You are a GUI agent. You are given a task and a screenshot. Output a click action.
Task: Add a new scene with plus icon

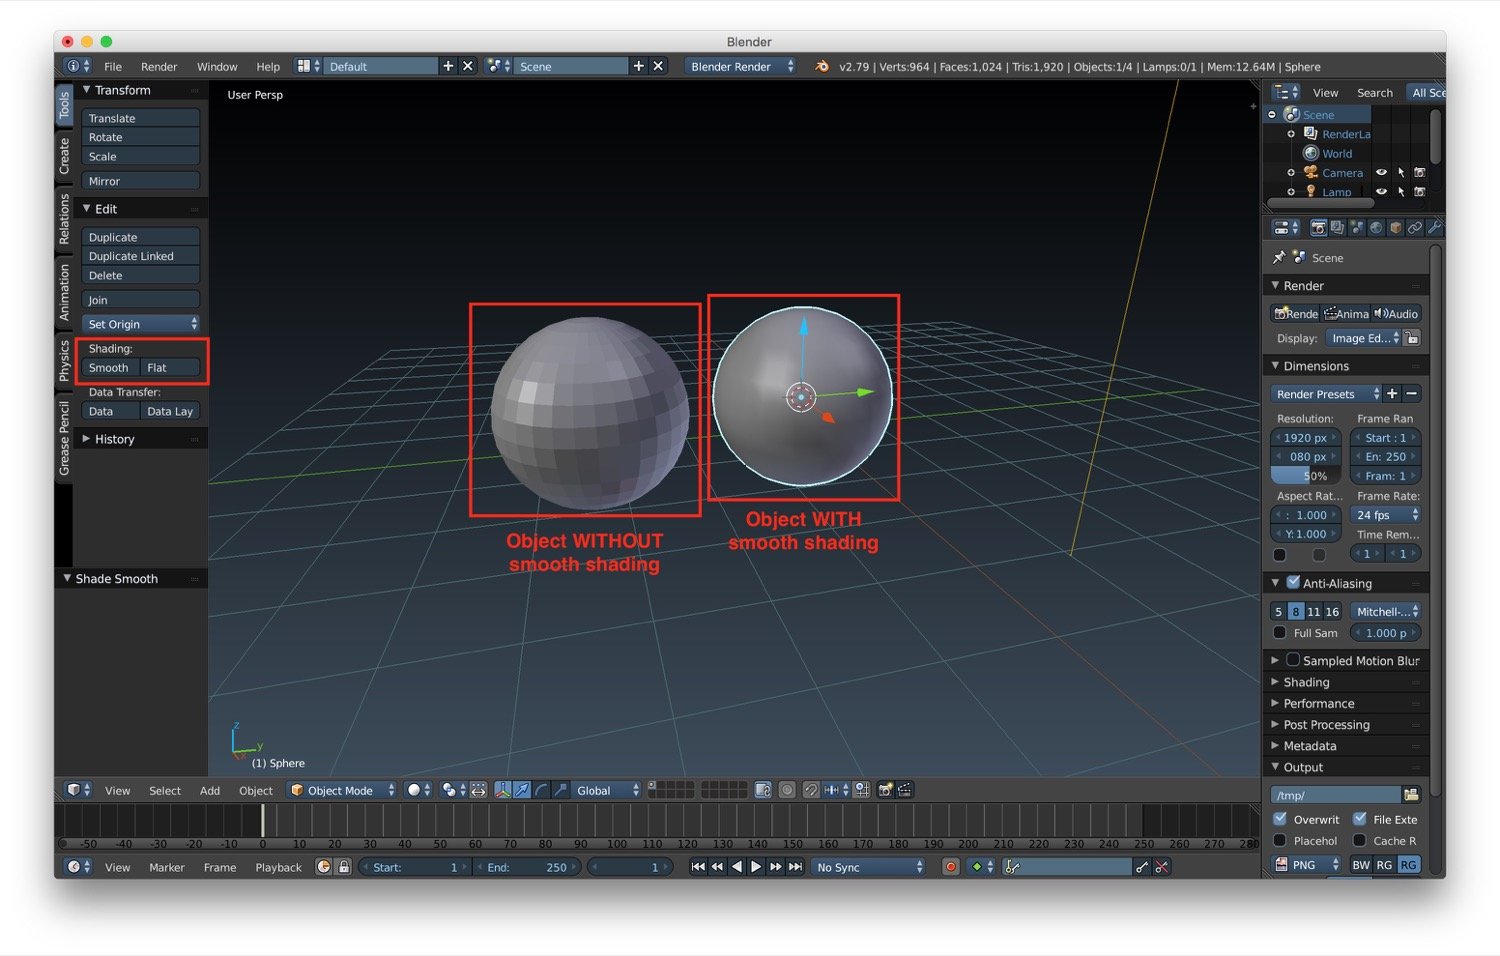(x=638, y=66)
